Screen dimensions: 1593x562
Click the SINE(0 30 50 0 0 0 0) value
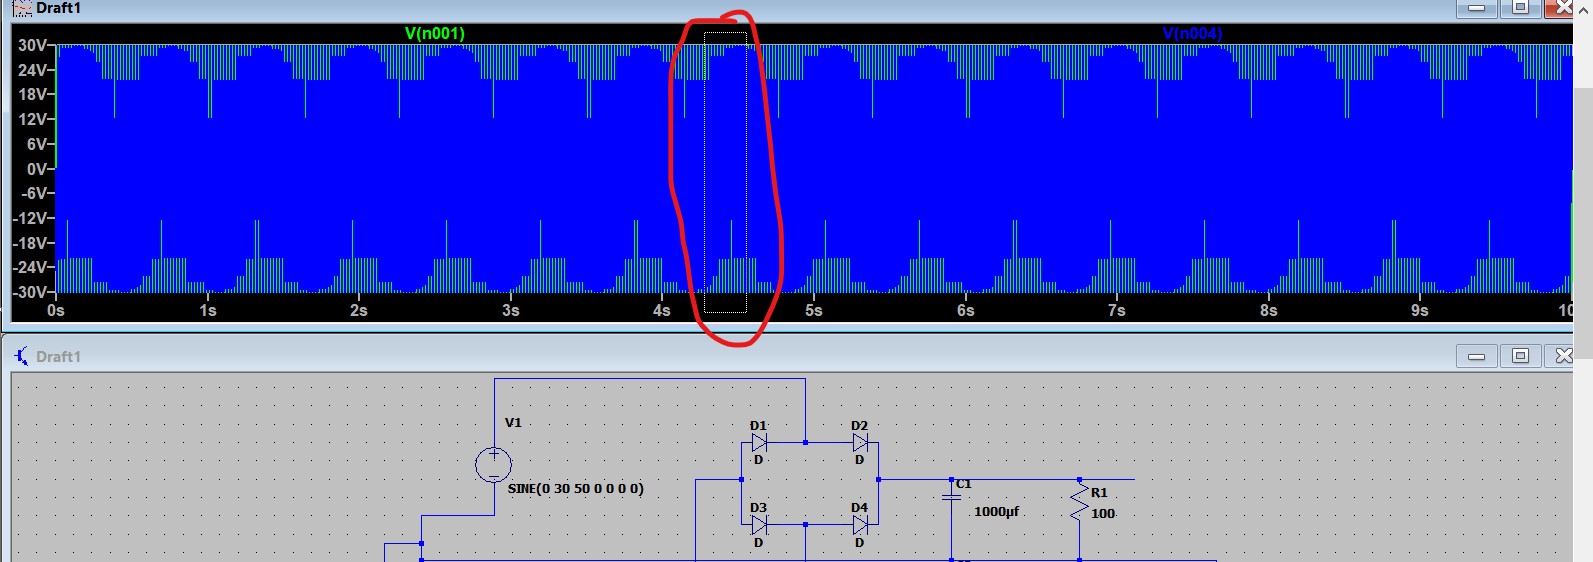tap(576, 489)
